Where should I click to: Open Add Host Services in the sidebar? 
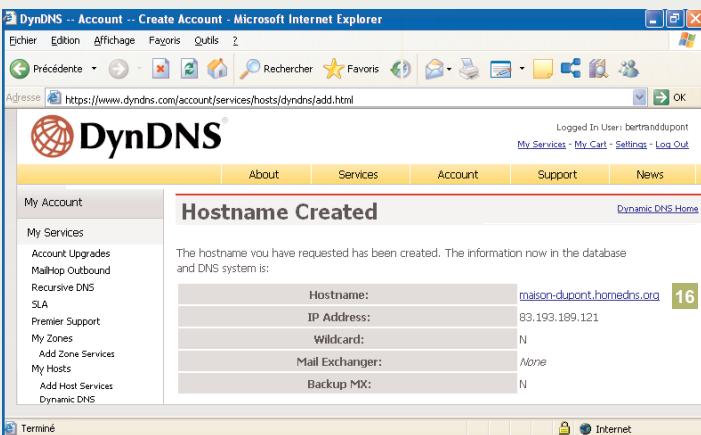coord(76,386)
